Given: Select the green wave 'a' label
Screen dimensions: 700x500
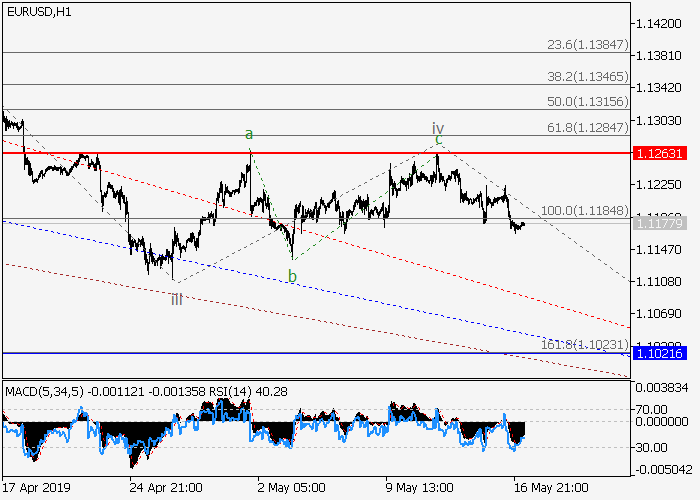Looking at the screenshot, I should 249,133.
